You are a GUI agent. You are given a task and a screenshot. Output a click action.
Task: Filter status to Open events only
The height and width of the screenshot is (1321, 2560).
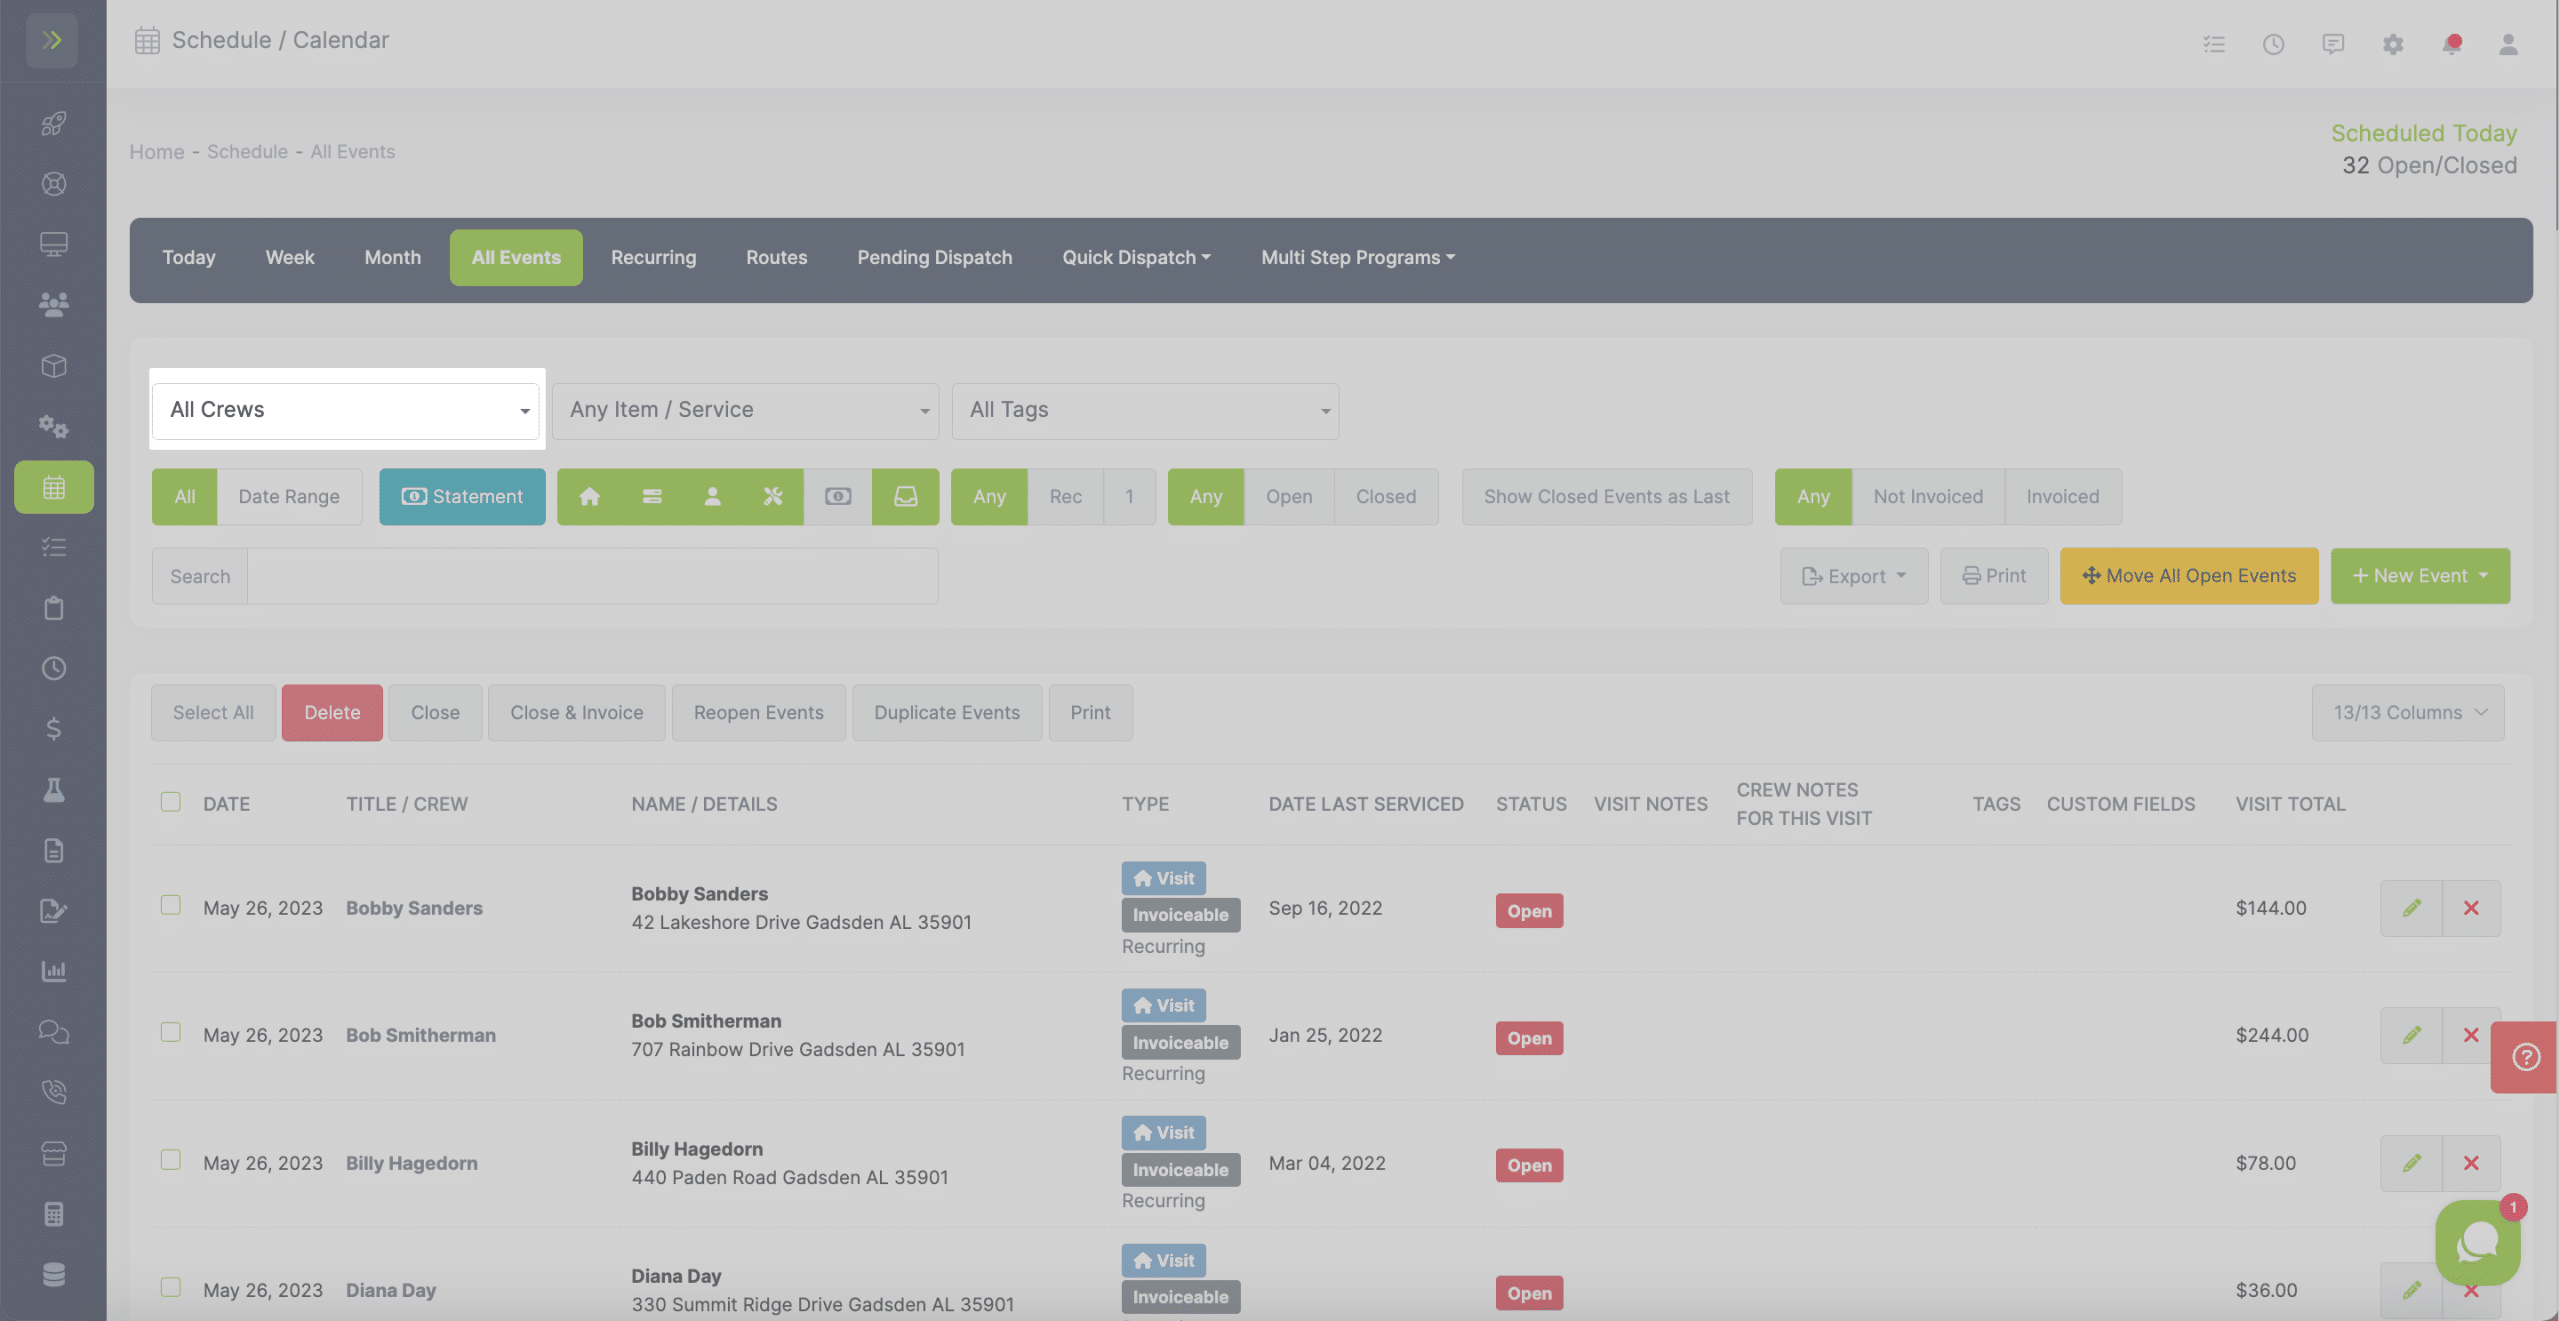point(1289,497)
